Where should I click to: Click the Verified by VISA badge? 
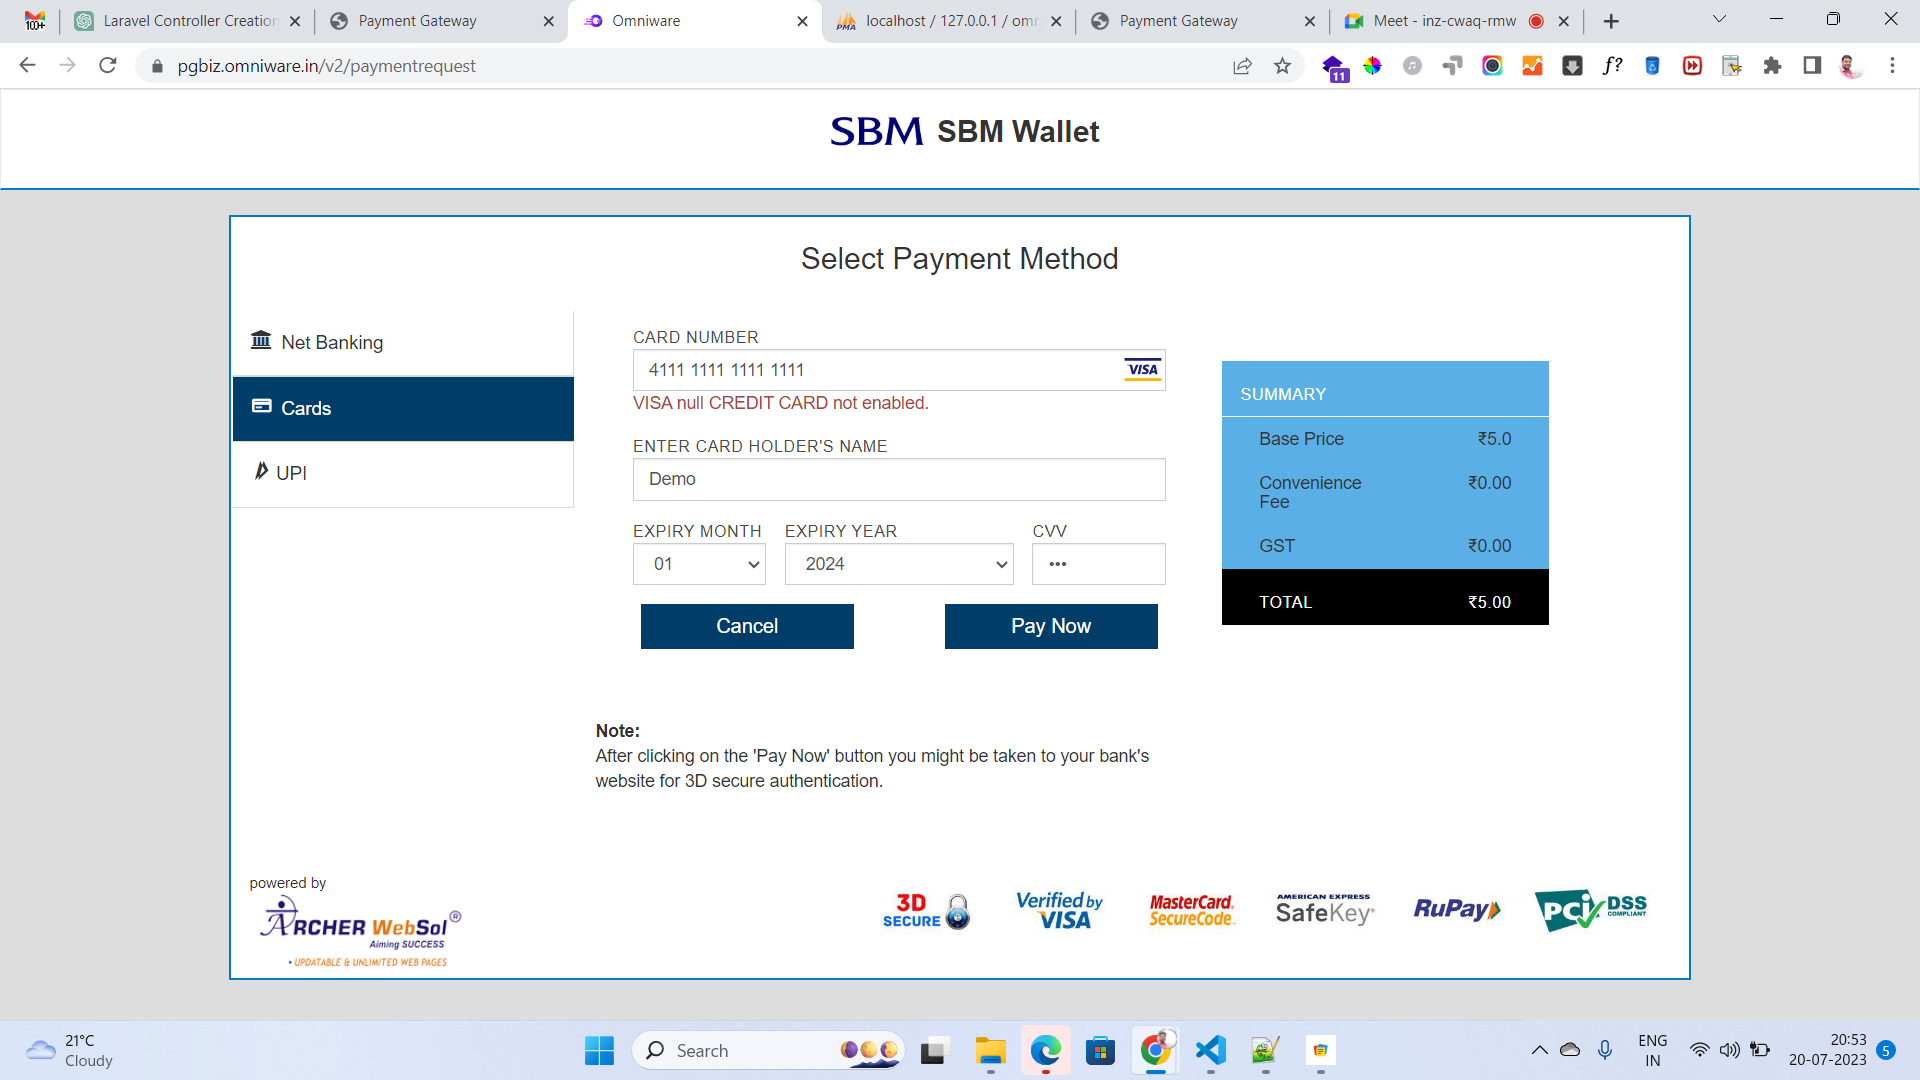(x=1059, y=911)
